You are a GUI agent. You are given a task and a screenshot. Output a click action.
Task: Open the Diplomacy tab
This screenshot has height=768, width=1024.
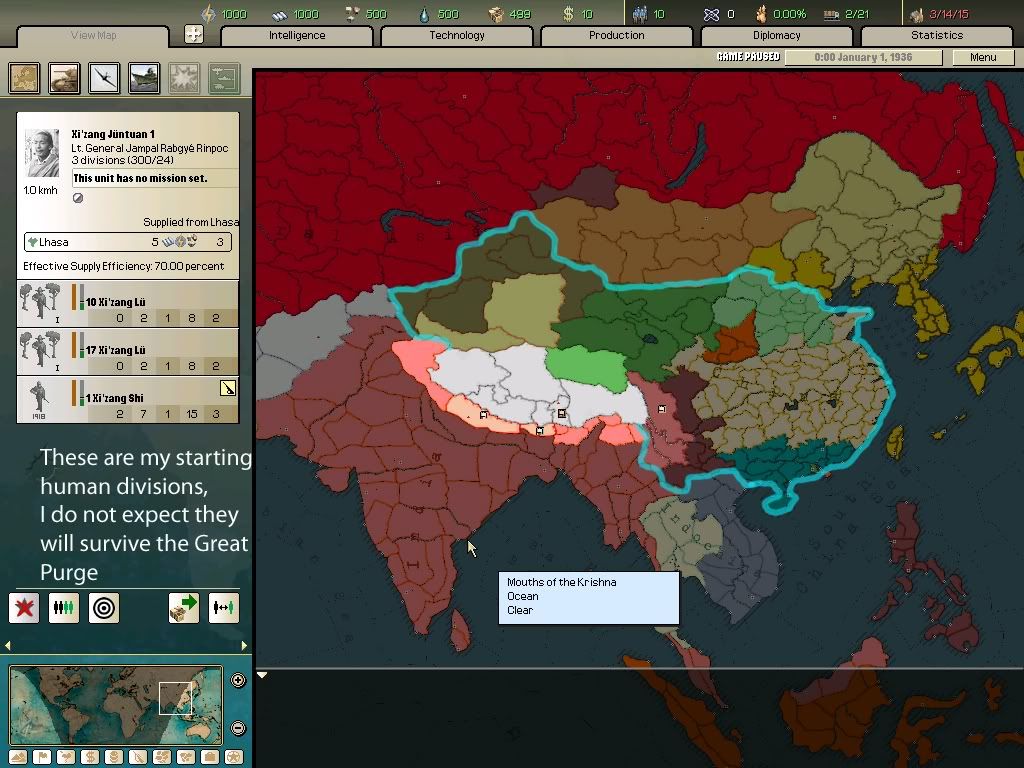776,35
